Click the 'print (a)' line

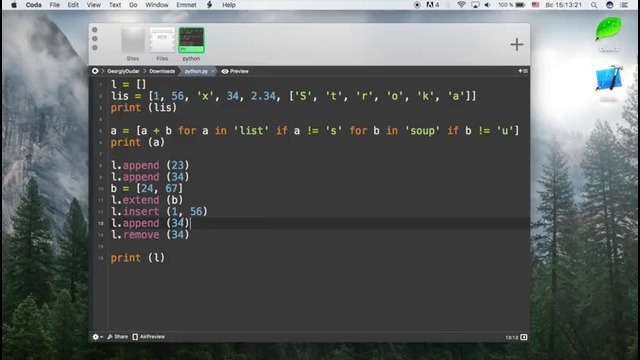138,142
